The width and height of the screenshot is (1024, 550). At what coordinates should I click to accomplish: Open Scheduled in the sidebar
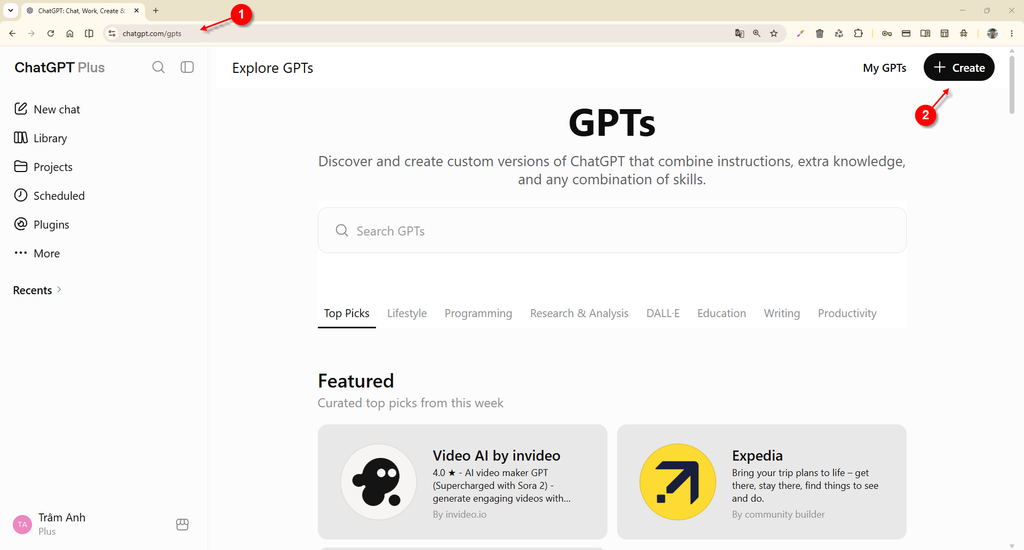pos(50,195)
